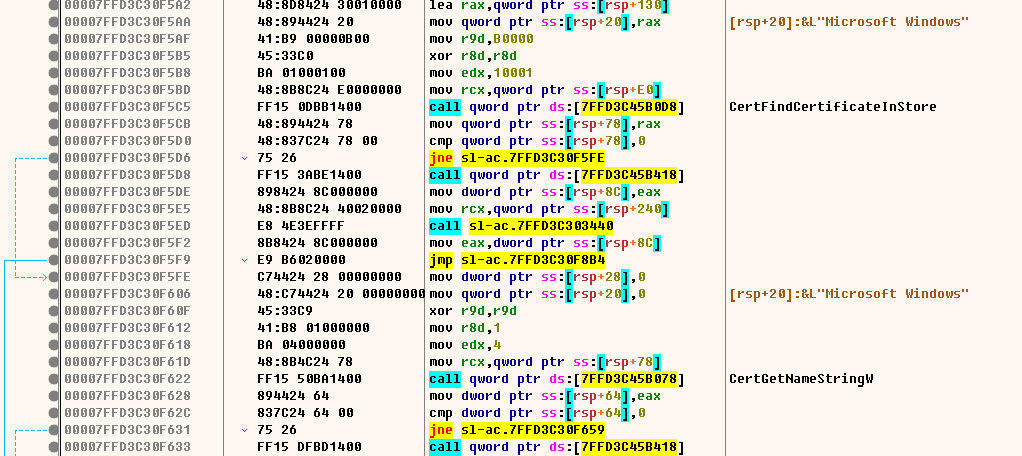The image size is (1022, 456).
Task: Click instruction "mov edx,10001"
Action: pos(482,72)
